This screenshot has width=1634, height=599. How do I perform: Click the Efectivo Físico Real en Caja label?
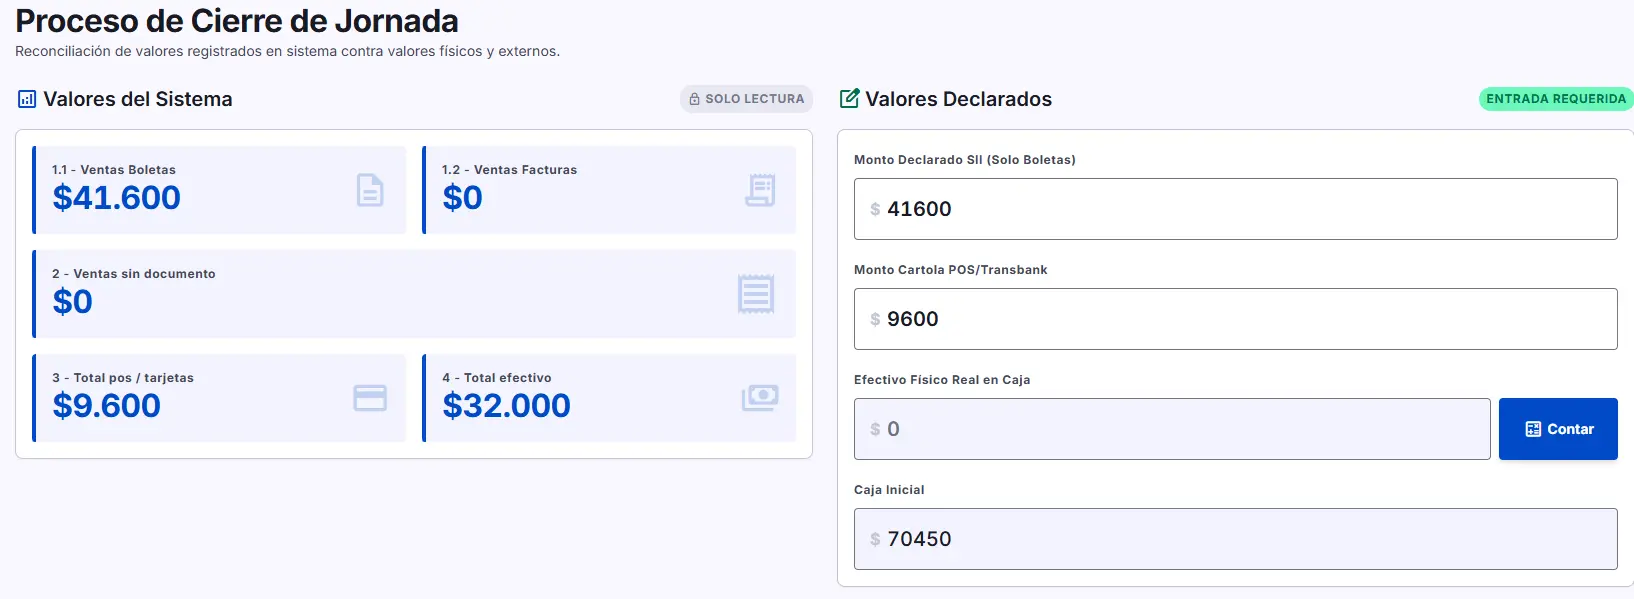click(x=942, y=380)
